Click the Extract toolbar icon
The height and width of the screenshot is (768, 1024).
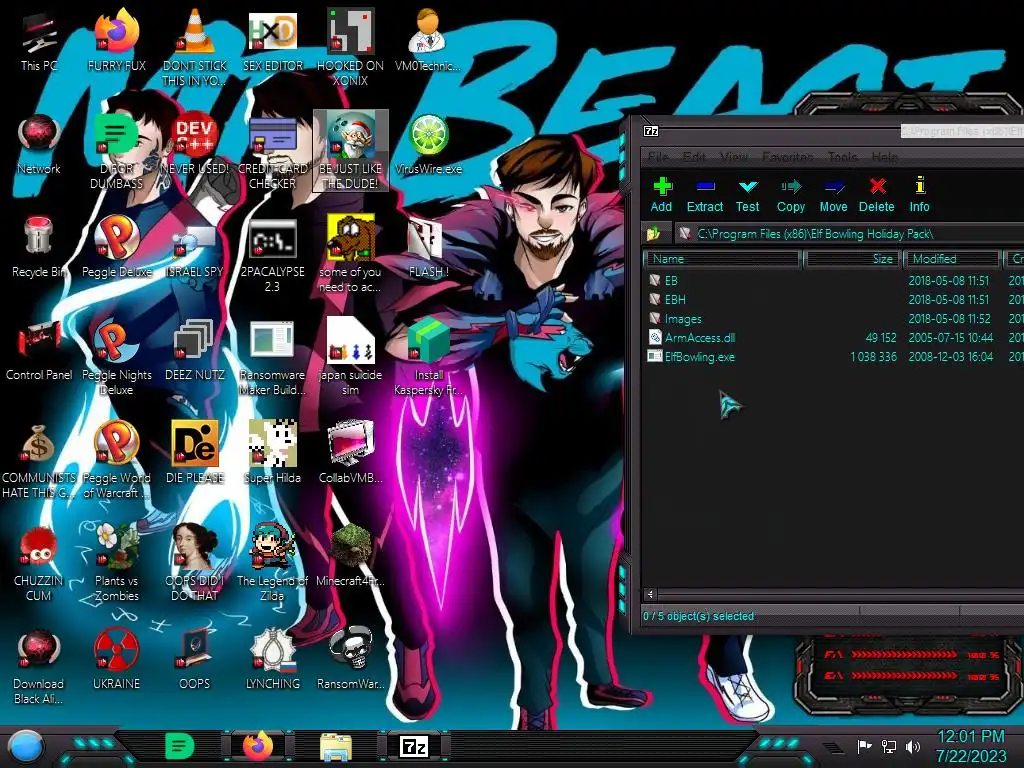(705, 195)
